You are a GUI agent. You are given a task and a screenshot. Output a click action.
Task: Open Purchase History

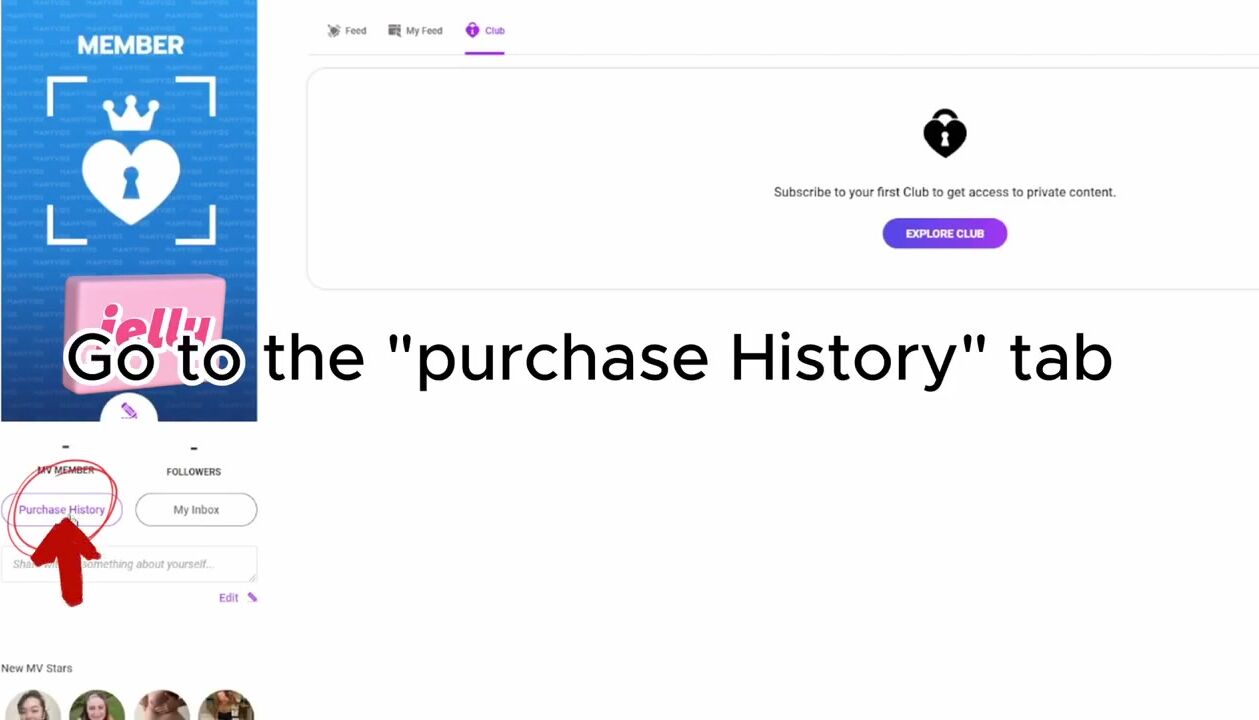pyautogui.click(x=62, y=510)
